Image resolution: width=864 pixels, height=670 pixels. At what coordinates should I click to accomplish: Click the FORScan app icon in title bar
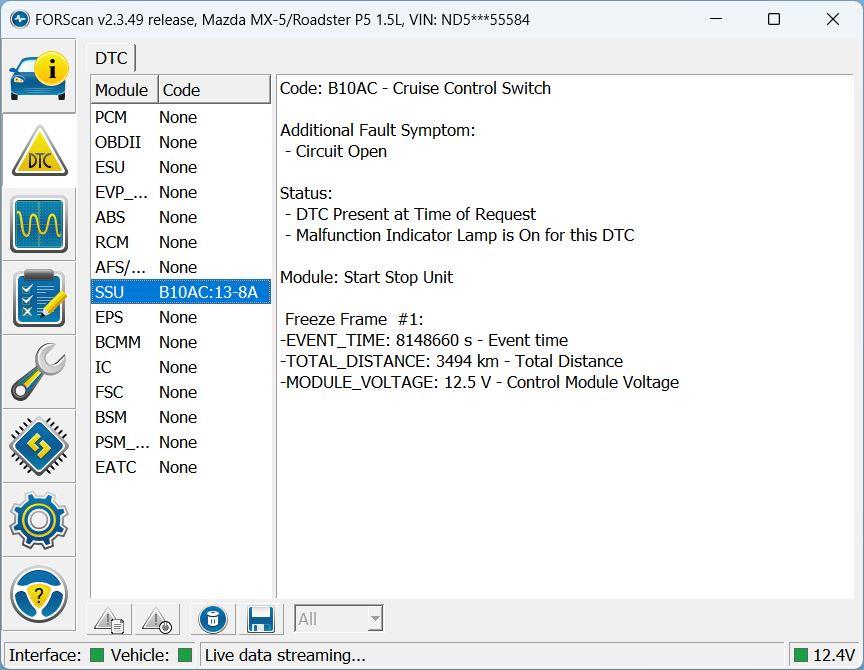click(19, 20)
